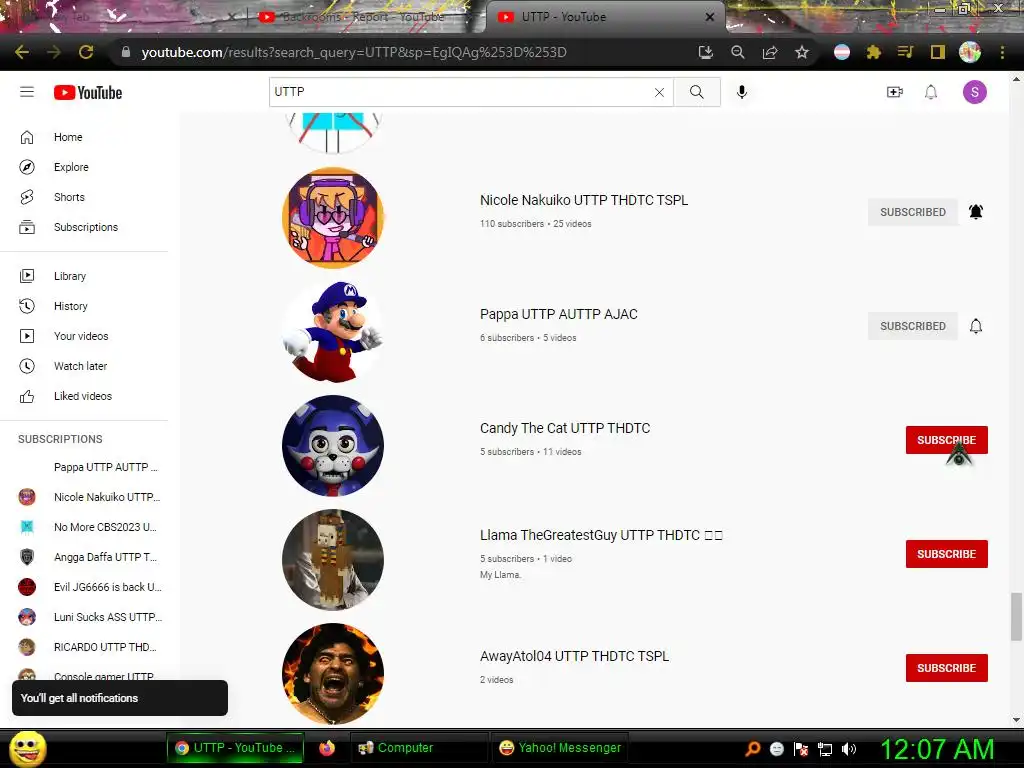Subscribe to AwayAtol04 UTTP THDTC TSPL
1024x768 pixels.
point(946,667)
